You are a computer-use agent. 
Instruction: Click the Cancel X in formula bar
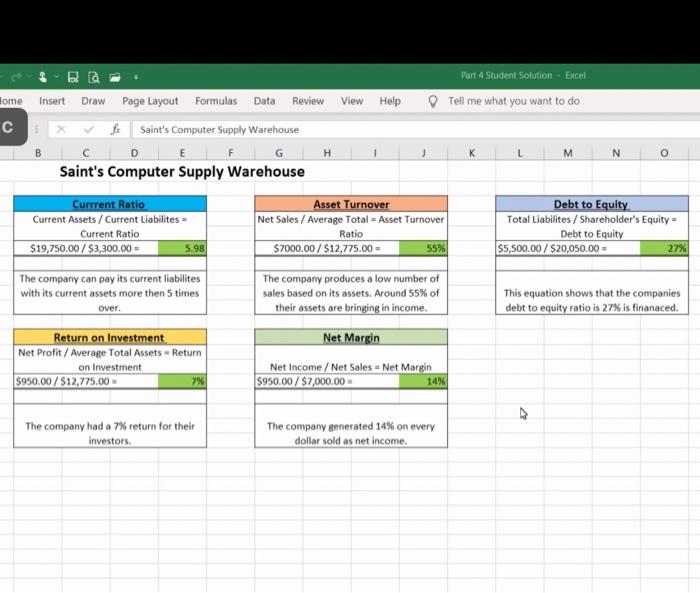point(61,129)
